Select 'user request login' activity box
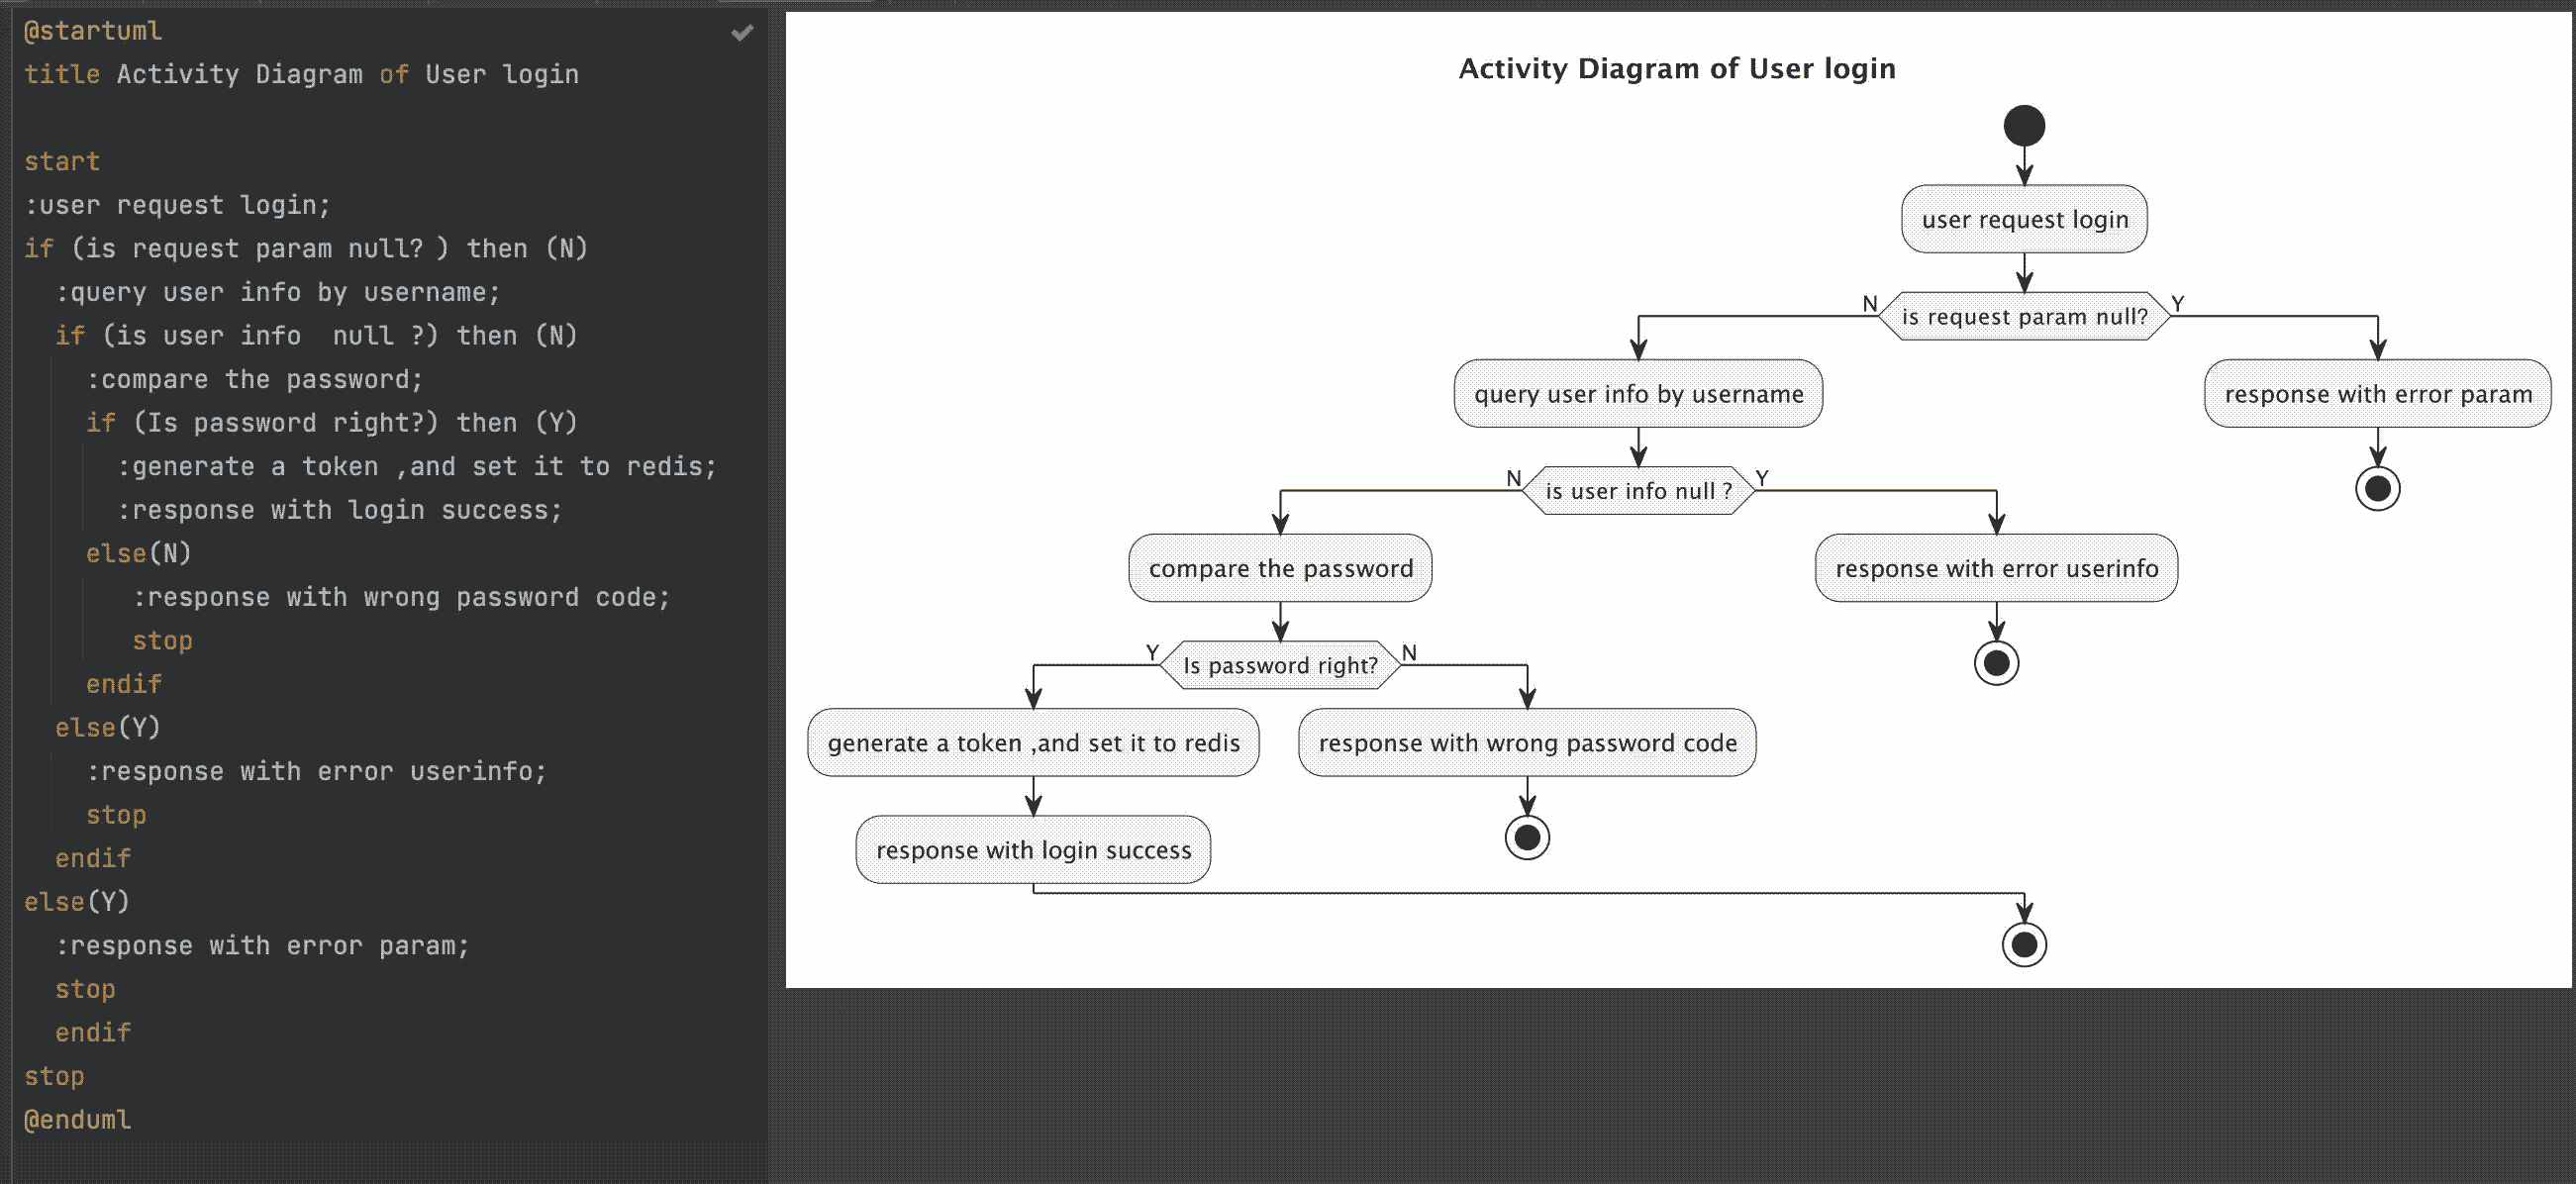 click(x=2023, y=220)
